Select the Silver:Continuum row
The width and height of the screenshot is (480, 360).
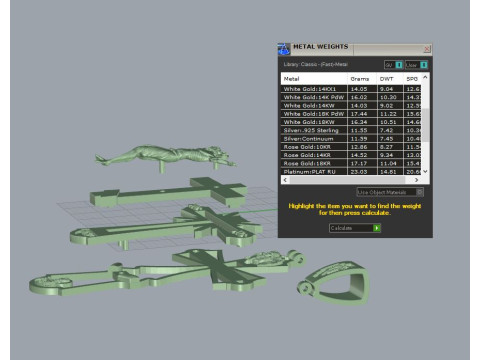(x=351, y=139)
